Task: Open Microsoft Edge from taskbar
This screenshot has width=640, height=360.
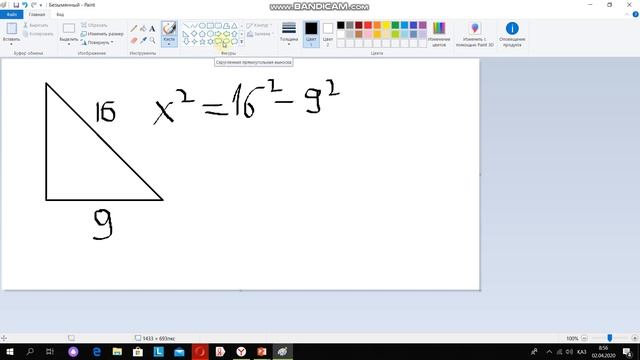Action: 96,351
